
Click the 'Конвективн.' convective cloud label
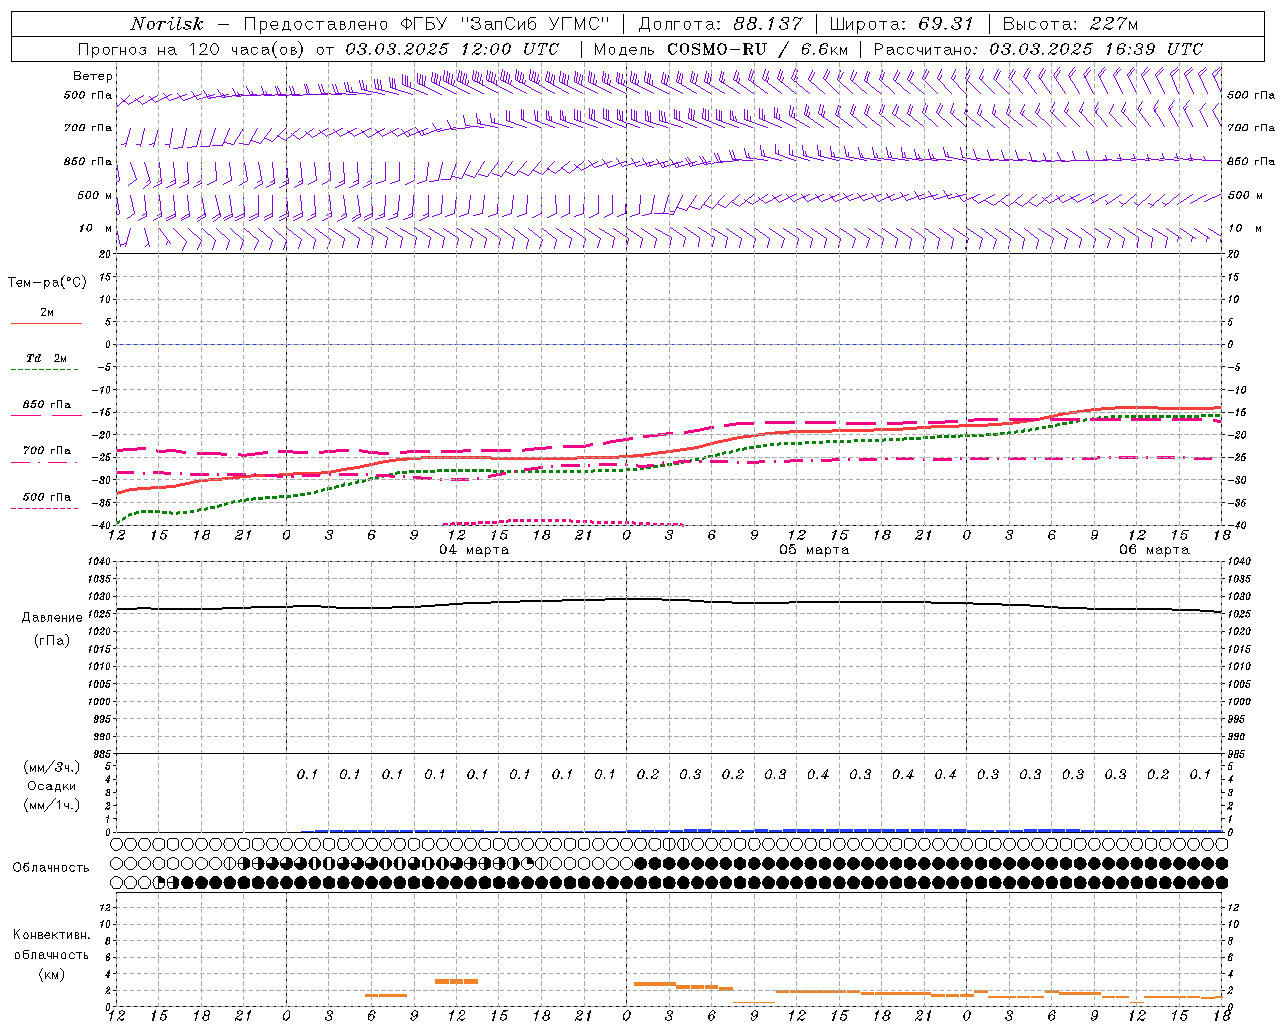(x=51, y=935)
